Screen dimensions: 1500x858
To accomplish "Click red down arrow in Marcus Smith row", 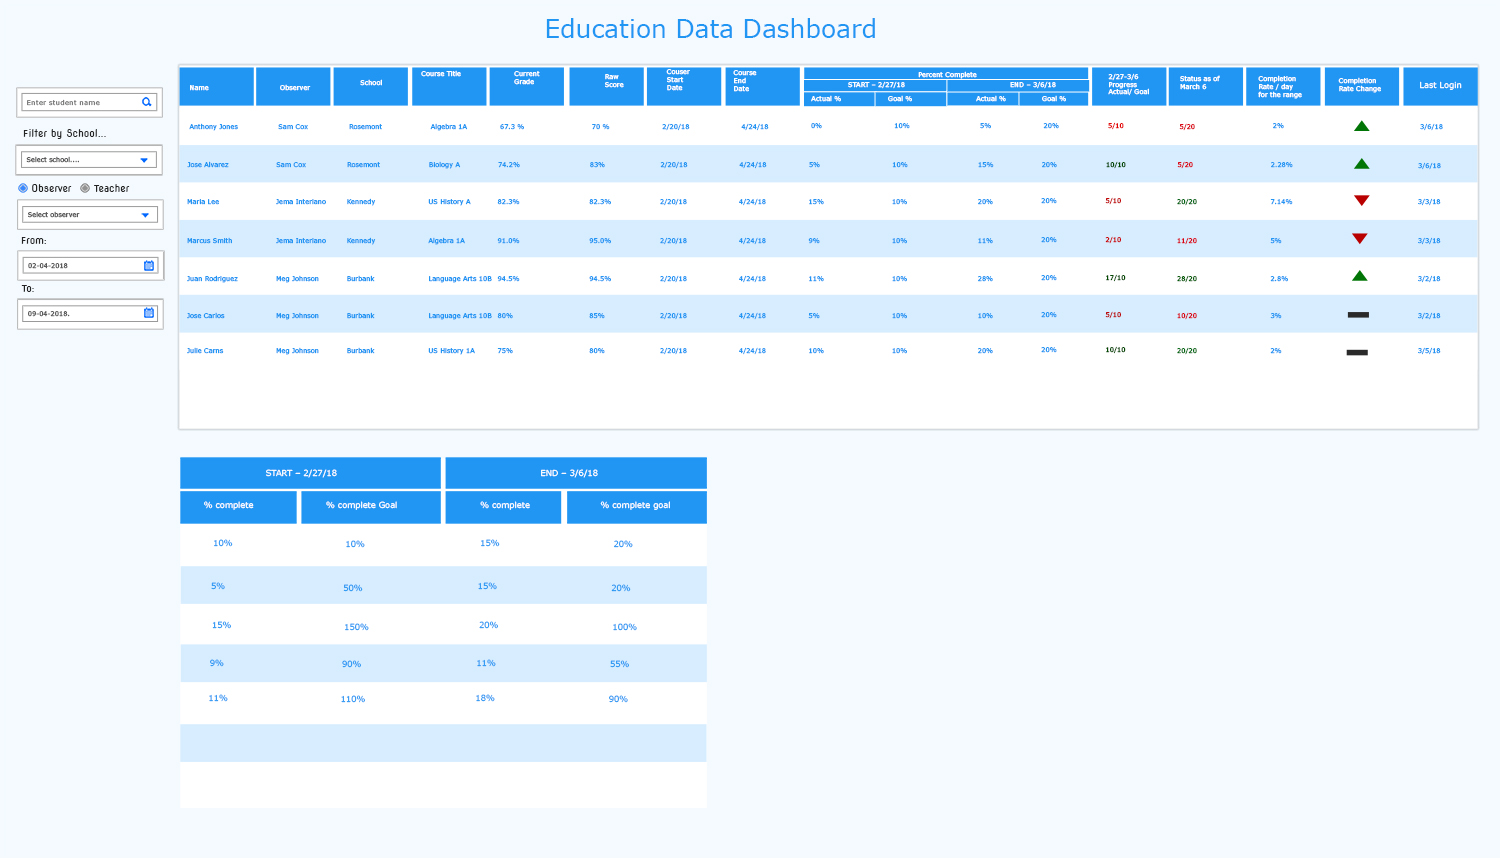I will point(1359,239).
